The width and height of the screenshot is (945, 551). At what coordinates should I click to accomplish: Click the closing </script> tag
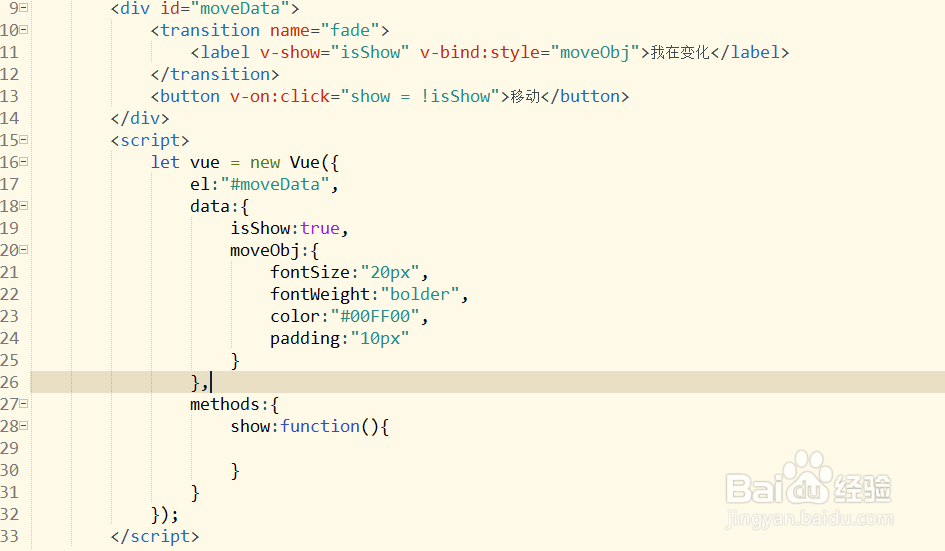coord(155,537)
